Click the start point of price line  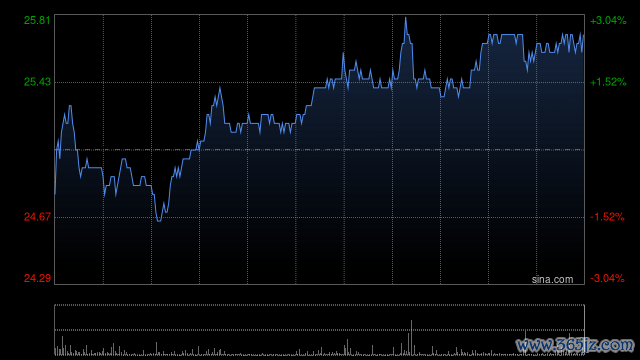pos(55,194)
